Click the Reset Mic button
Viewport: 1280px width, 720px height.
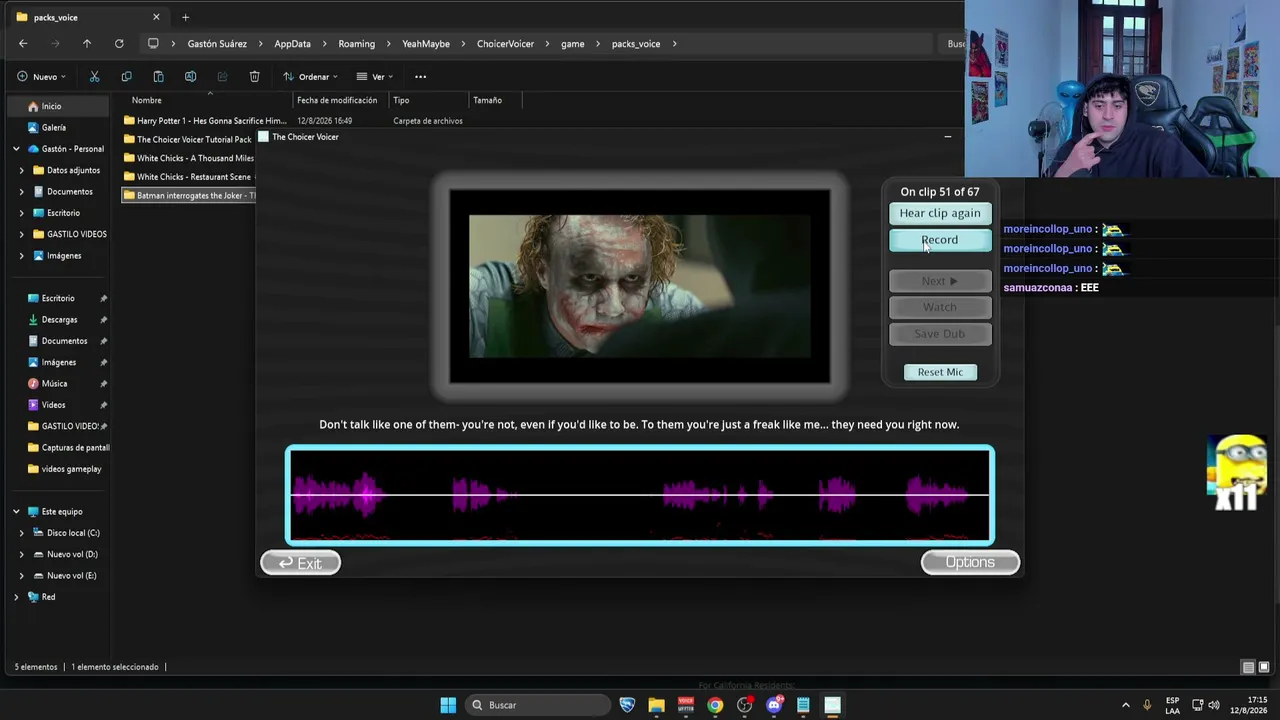(x=940, y=372)
